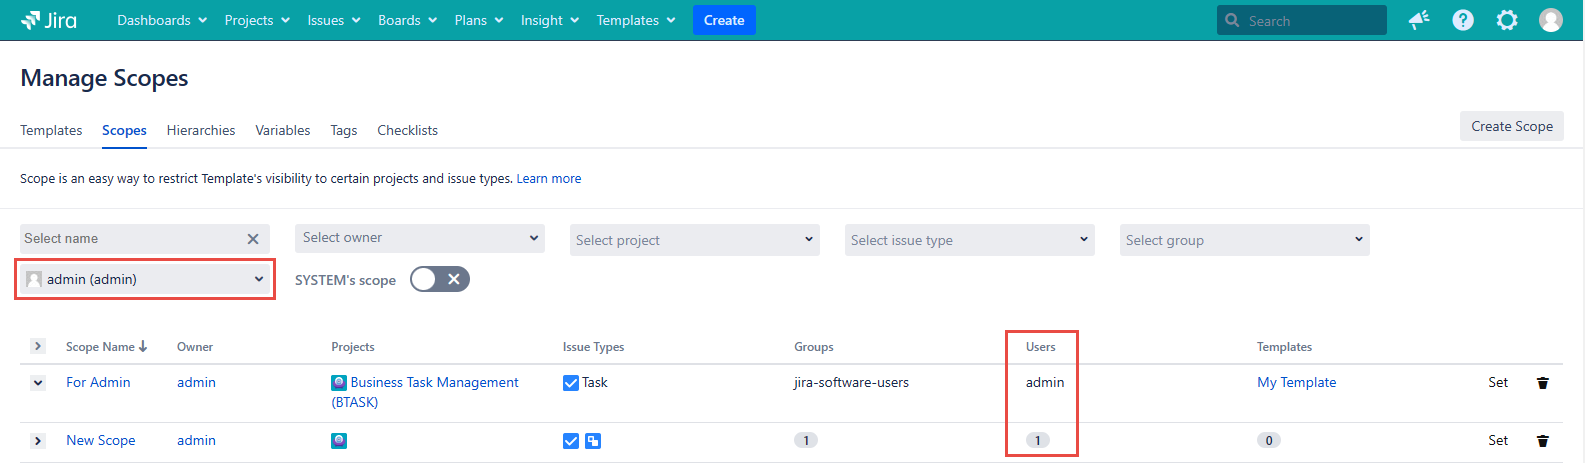
Task: Open the admin (admin) user dropdown
Action: coord(145,279)
